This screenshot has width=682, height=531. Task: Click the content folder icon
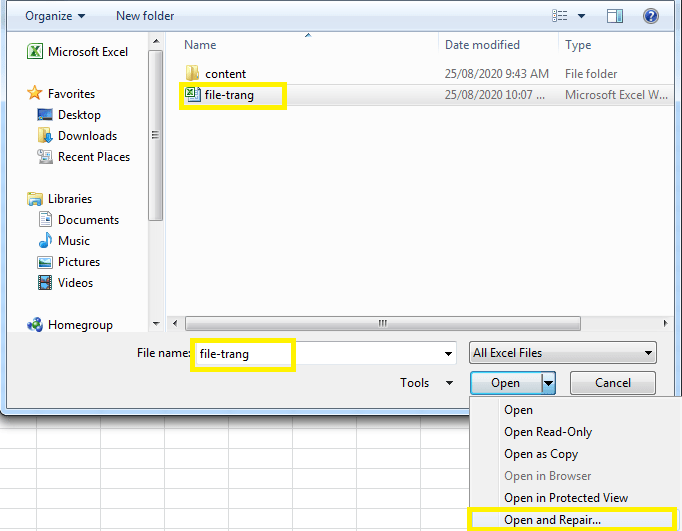click(x=192, y=73)
